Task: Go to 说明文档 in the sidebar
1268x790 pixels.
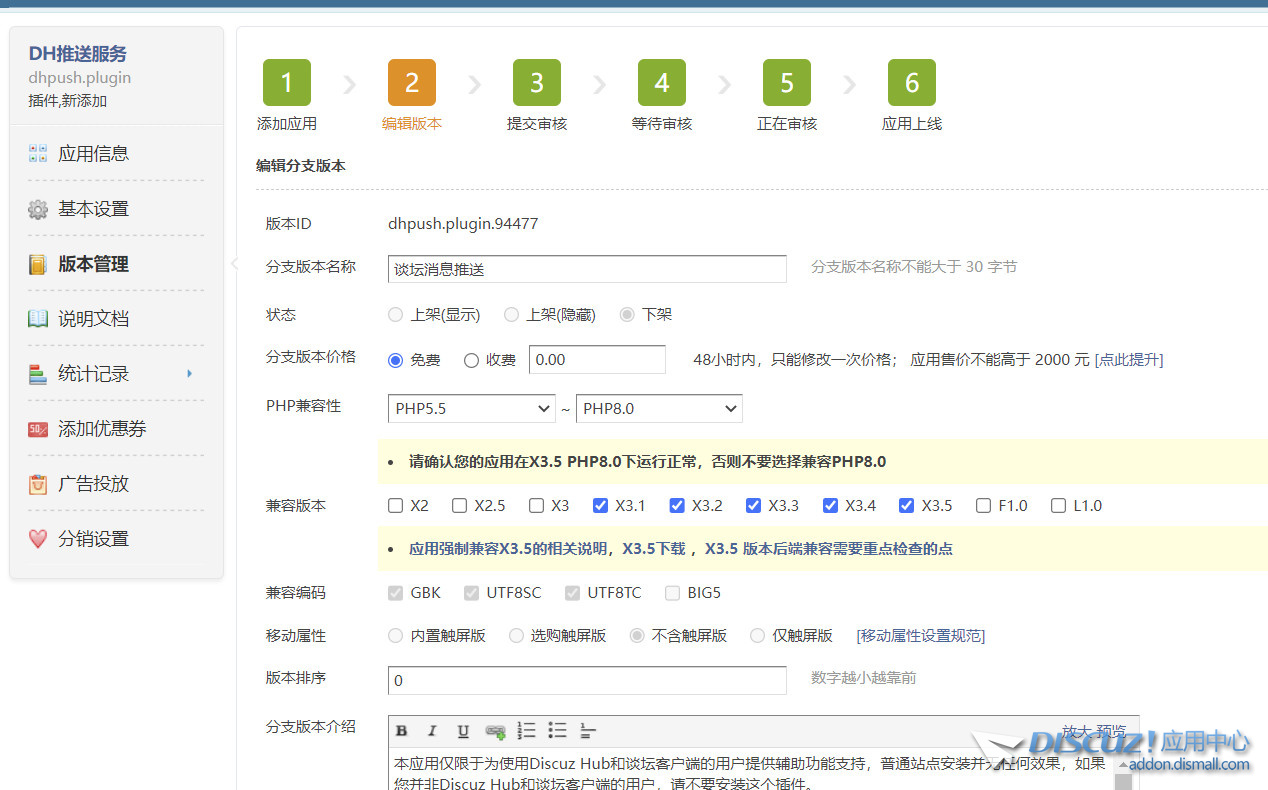Action: click(93, 319)
